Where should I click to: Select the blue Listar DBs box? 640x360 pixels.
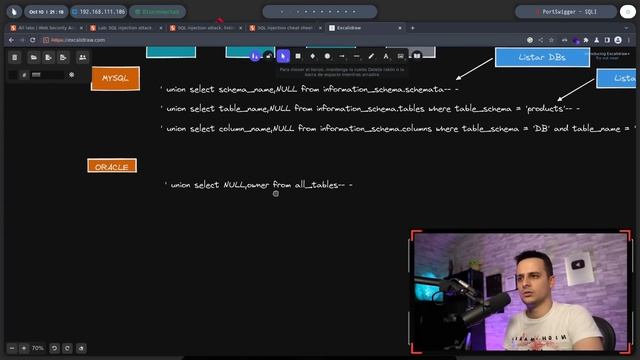click(x=542, y=58)
